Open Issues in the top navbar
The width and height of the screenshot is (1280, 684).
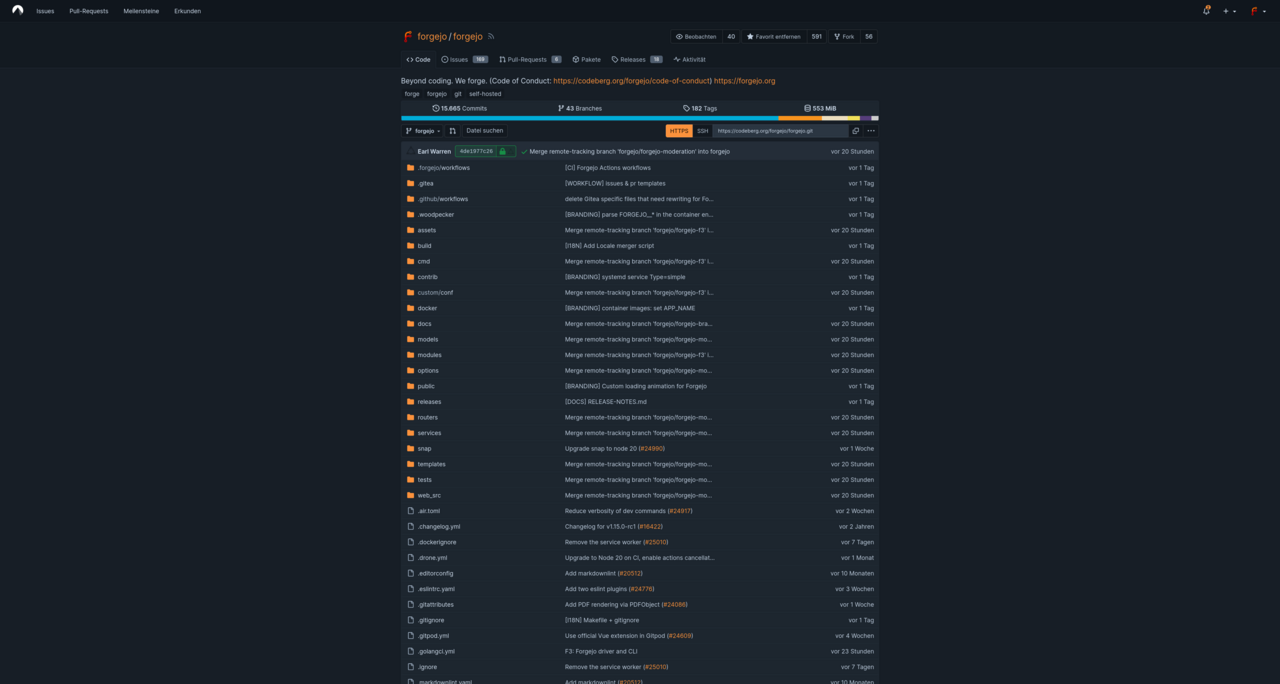point(45,11)
